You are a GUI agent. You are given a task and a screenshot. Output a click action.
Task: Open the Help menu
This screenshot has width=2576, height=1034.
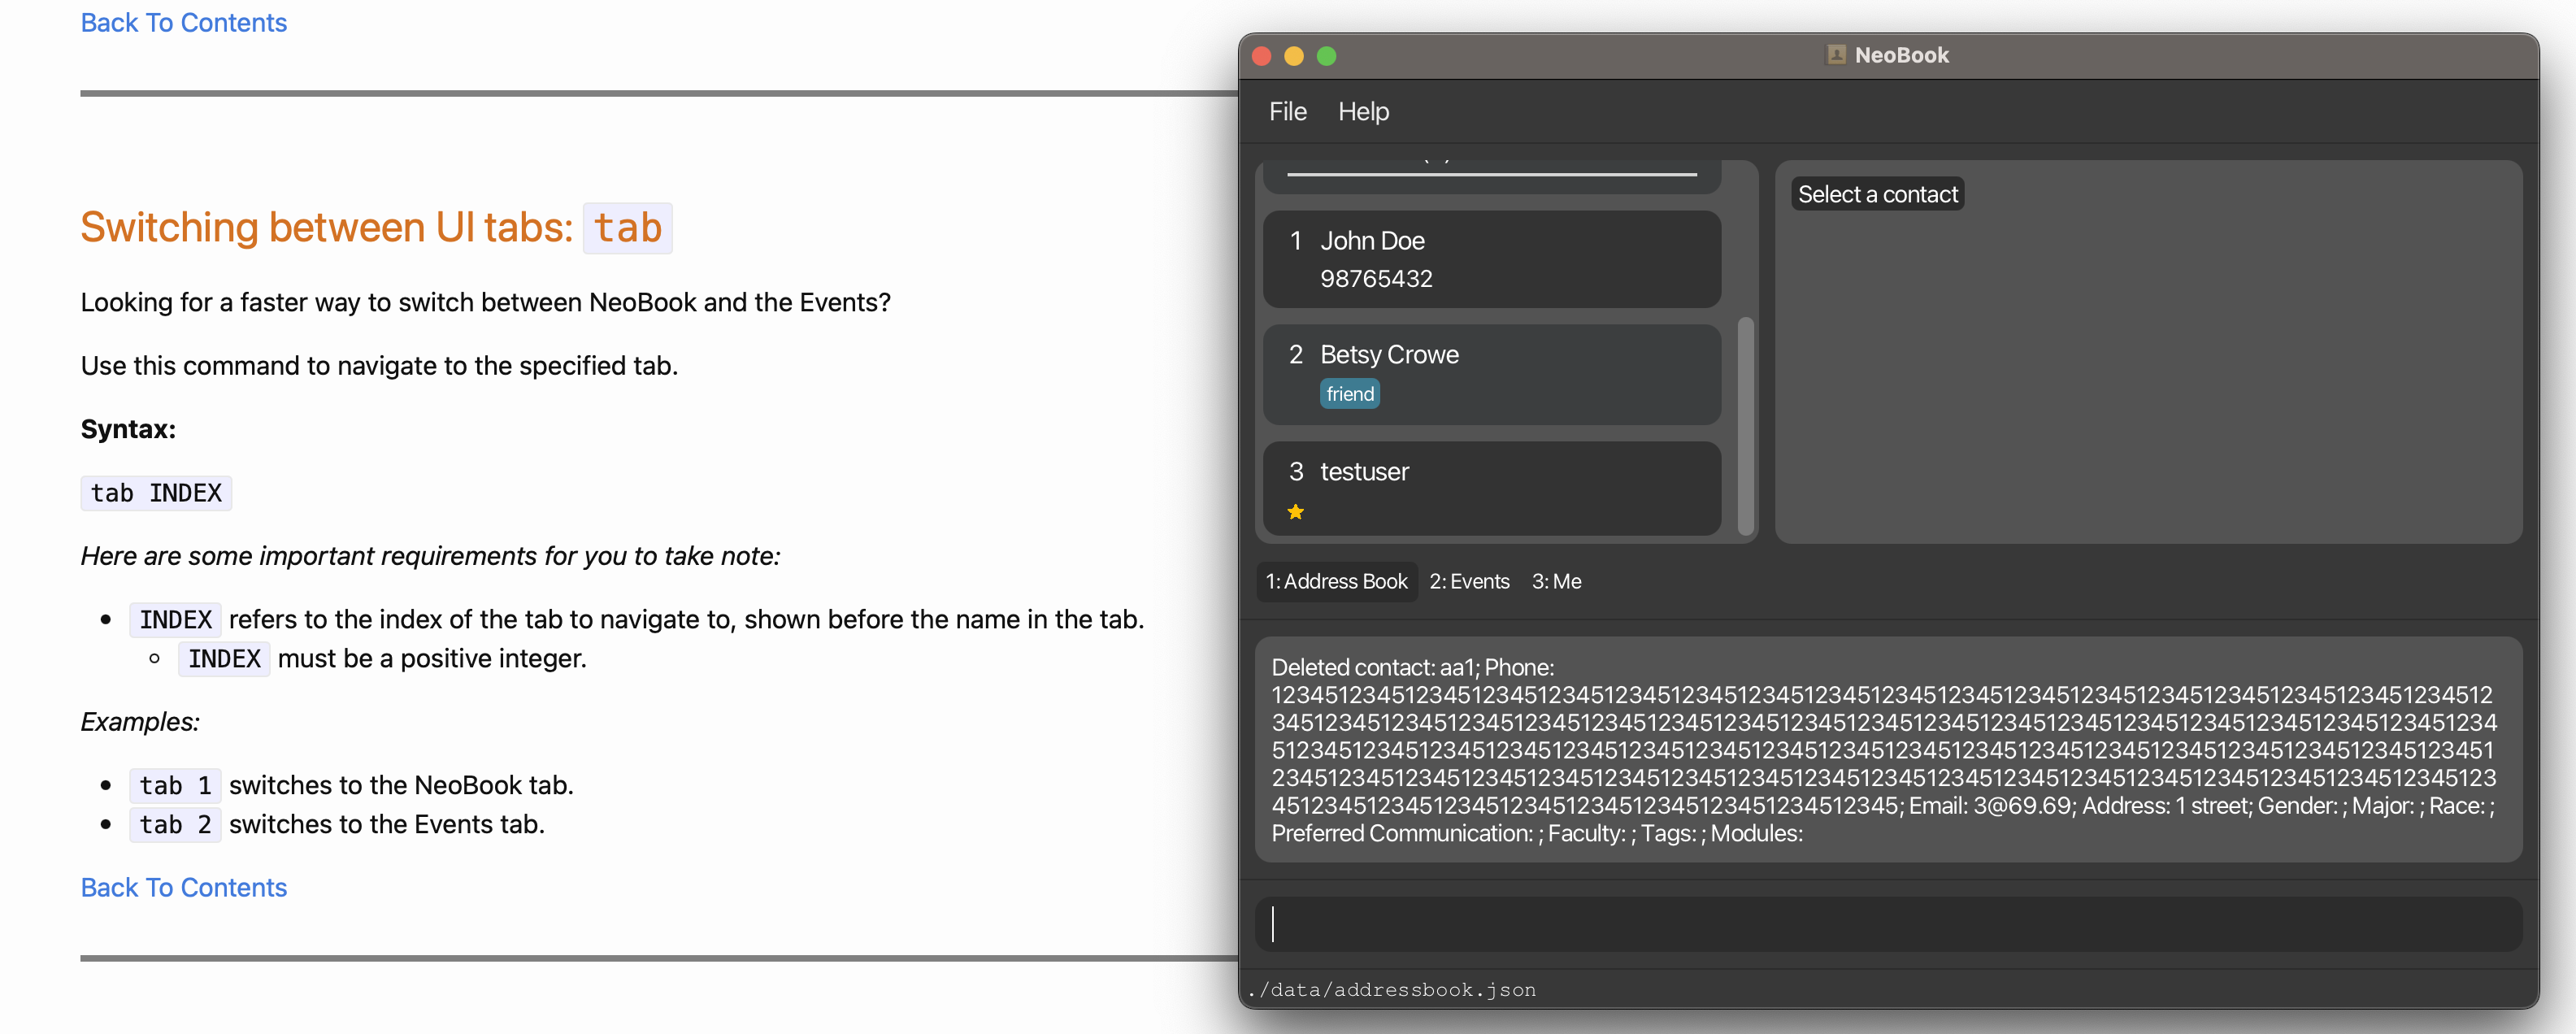coord(1363,111)
